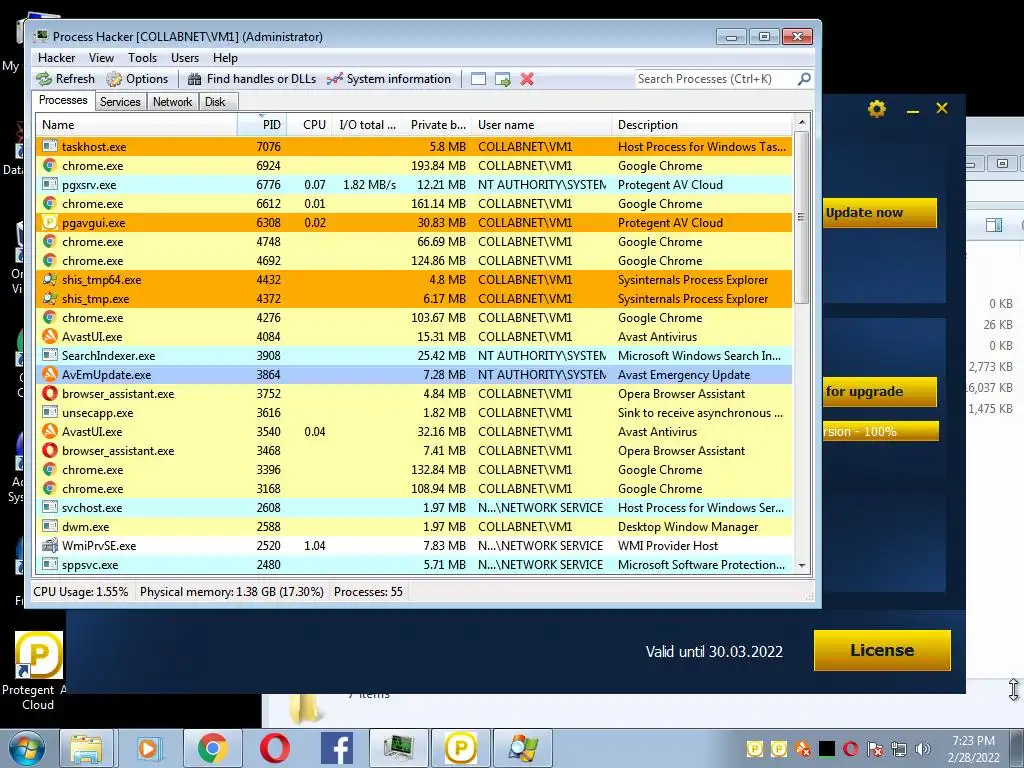The height and width of the screenshot is (768, 1024).
Task: Select the taskhost.exe process row
Action: coord(415,147)
